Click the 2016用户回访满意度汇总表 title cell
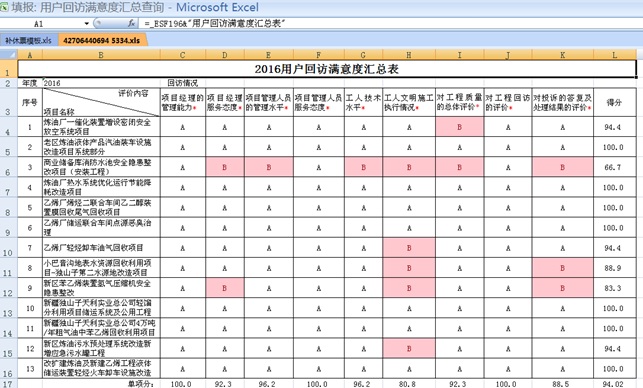Viewport: 643px width, 388px height. [x=327, y=69]
